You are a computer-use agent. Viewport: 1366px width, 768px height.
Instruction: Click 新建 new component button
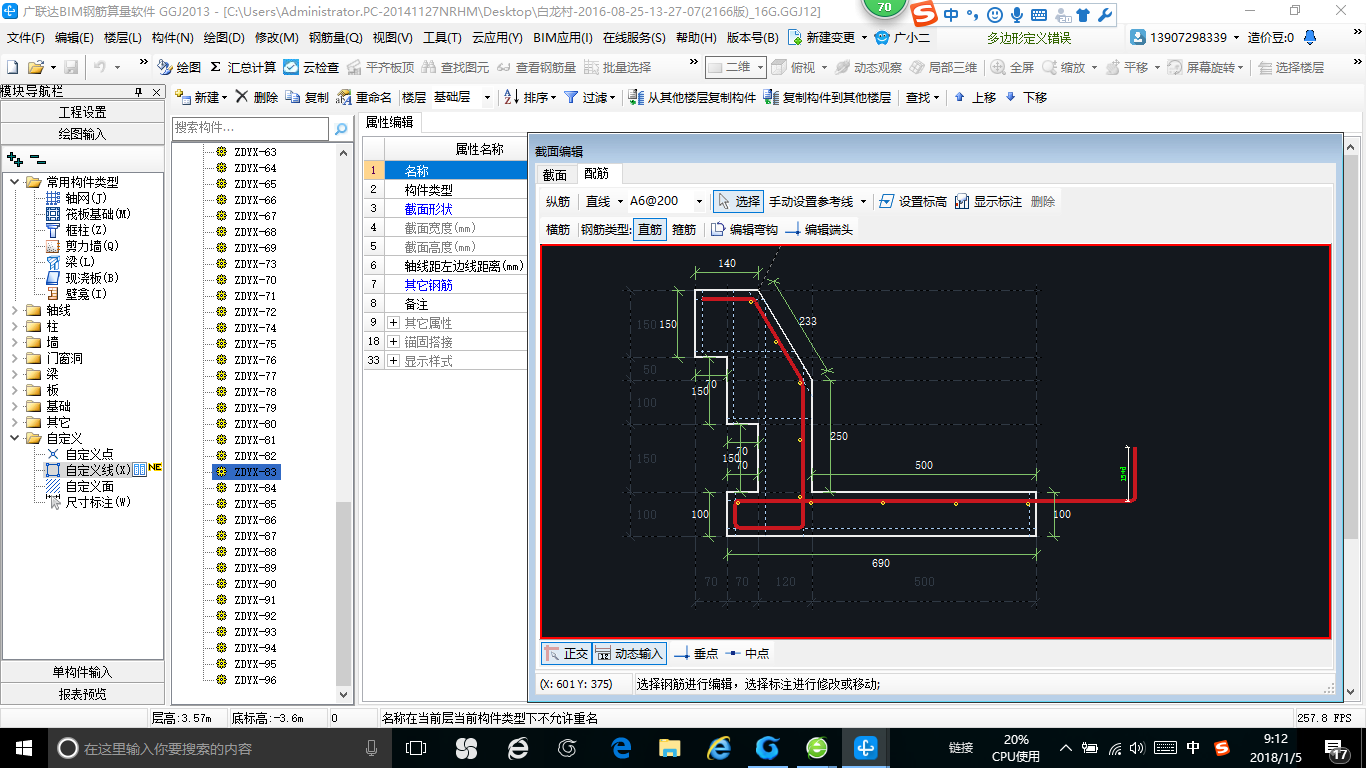[x=201, y=97]
